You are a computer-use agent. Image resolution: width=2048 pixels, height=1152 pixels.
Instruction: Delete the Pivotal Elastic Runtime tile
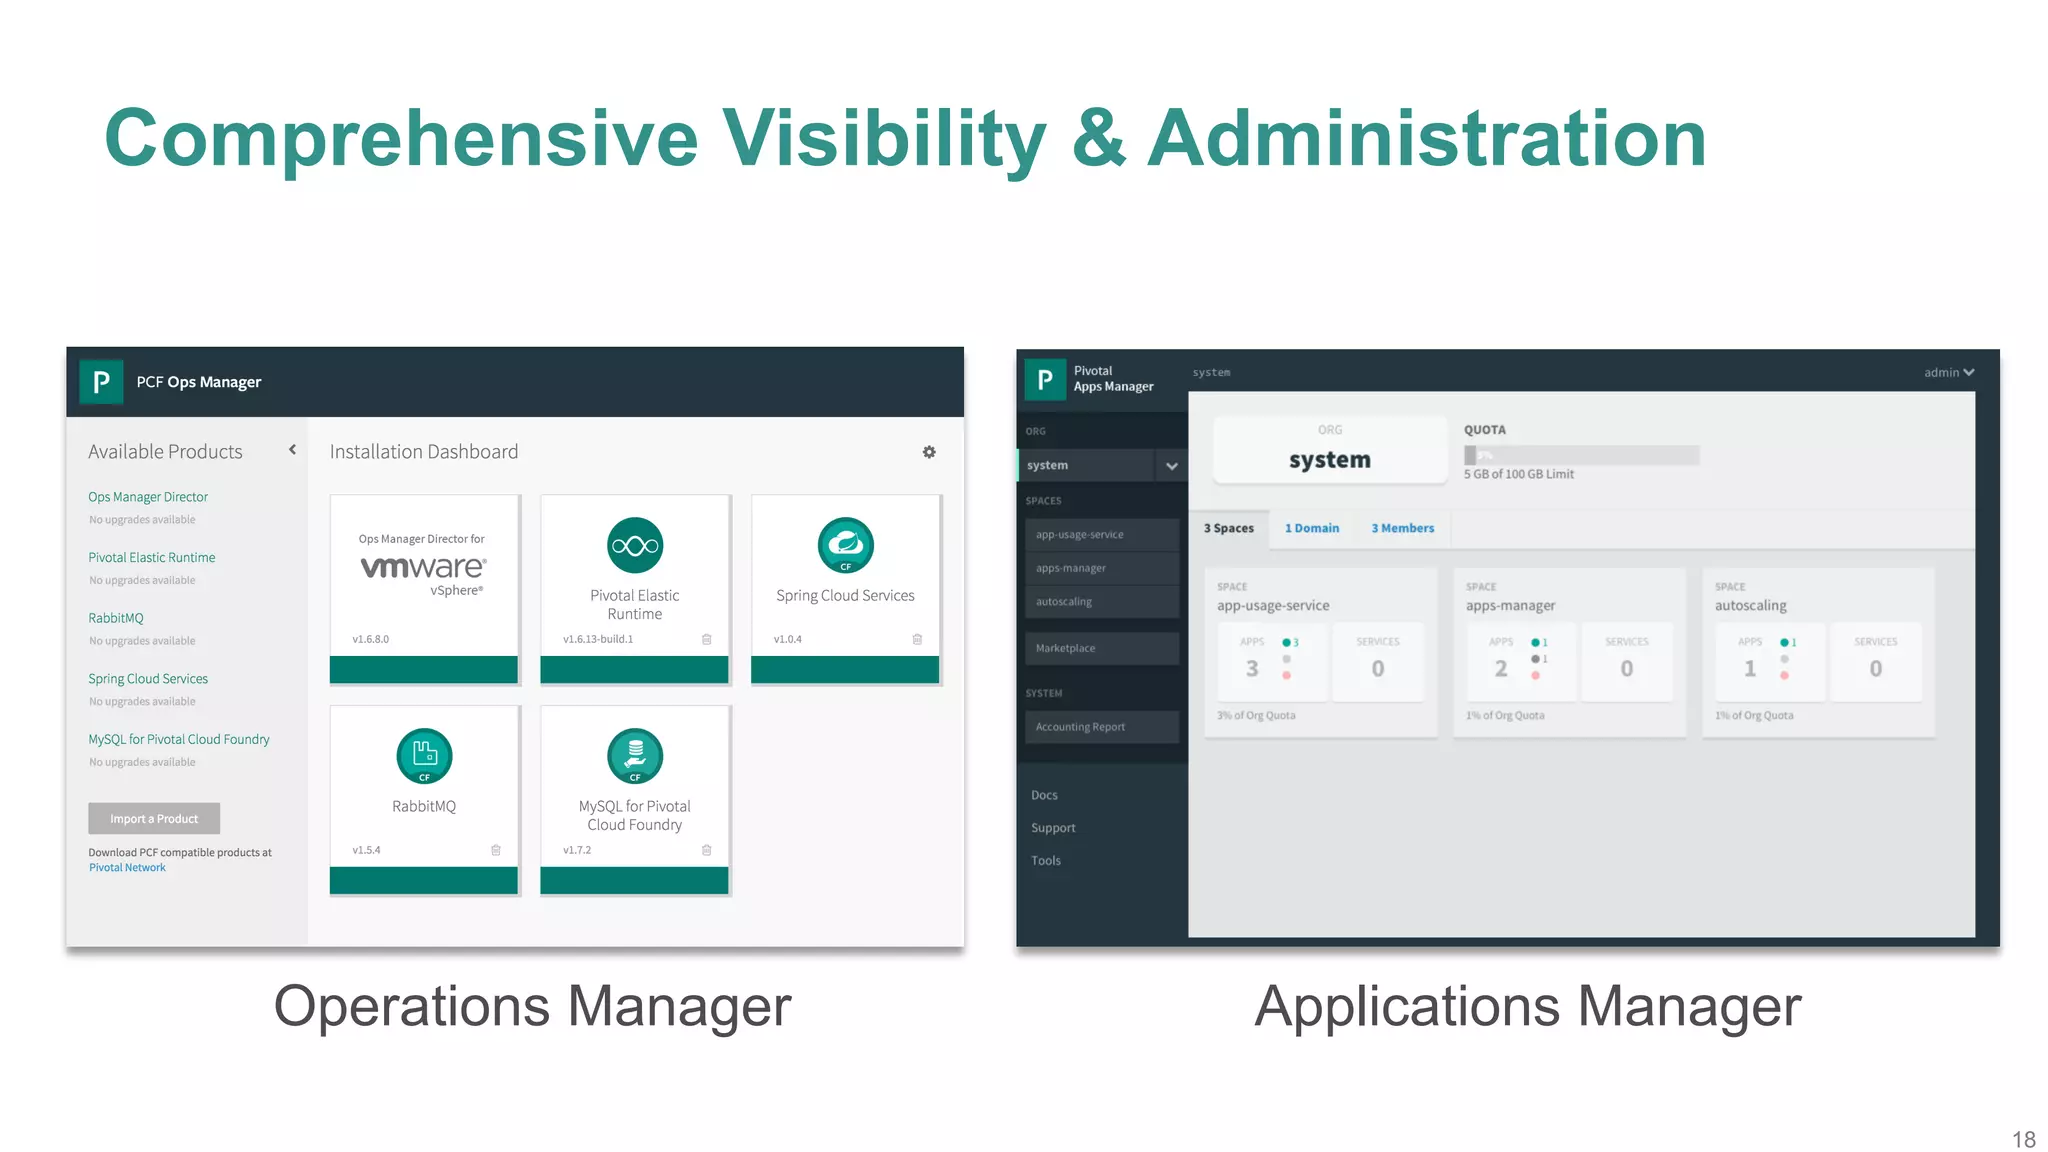pyautogui.click(x=706, y=639)
